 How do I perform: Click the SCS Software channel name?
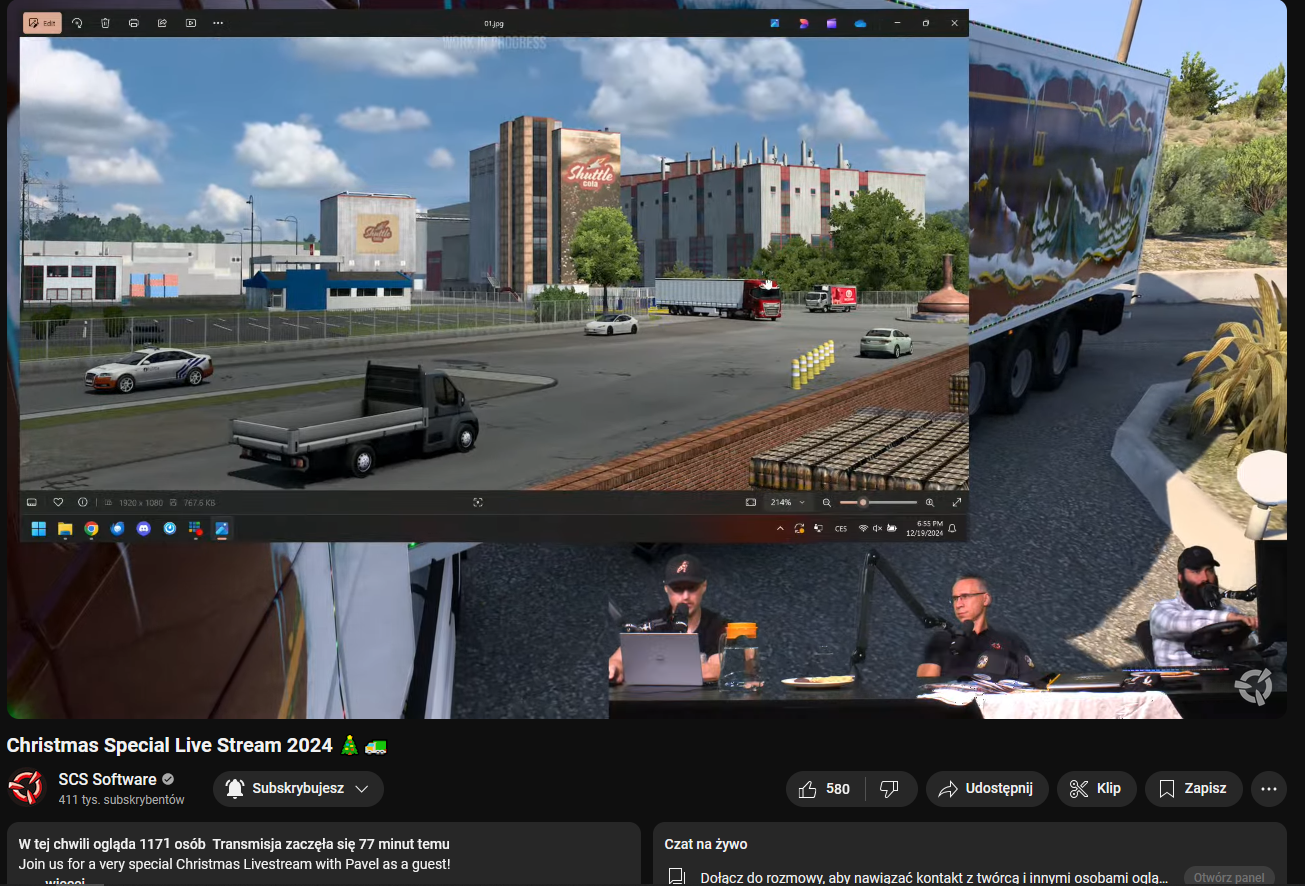click(x=107, y=779)
